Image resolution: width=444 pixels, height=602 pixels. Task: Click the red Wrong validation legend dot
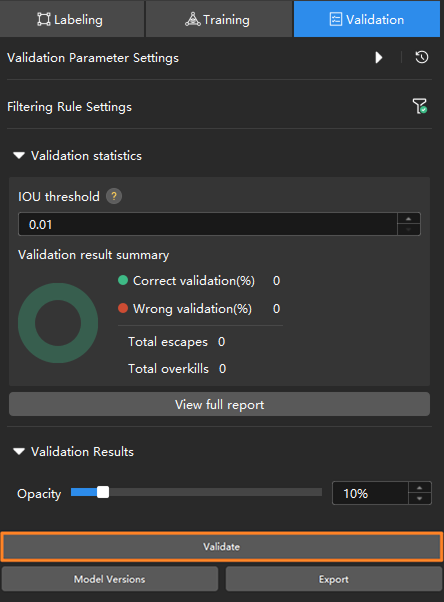point(123,308)
